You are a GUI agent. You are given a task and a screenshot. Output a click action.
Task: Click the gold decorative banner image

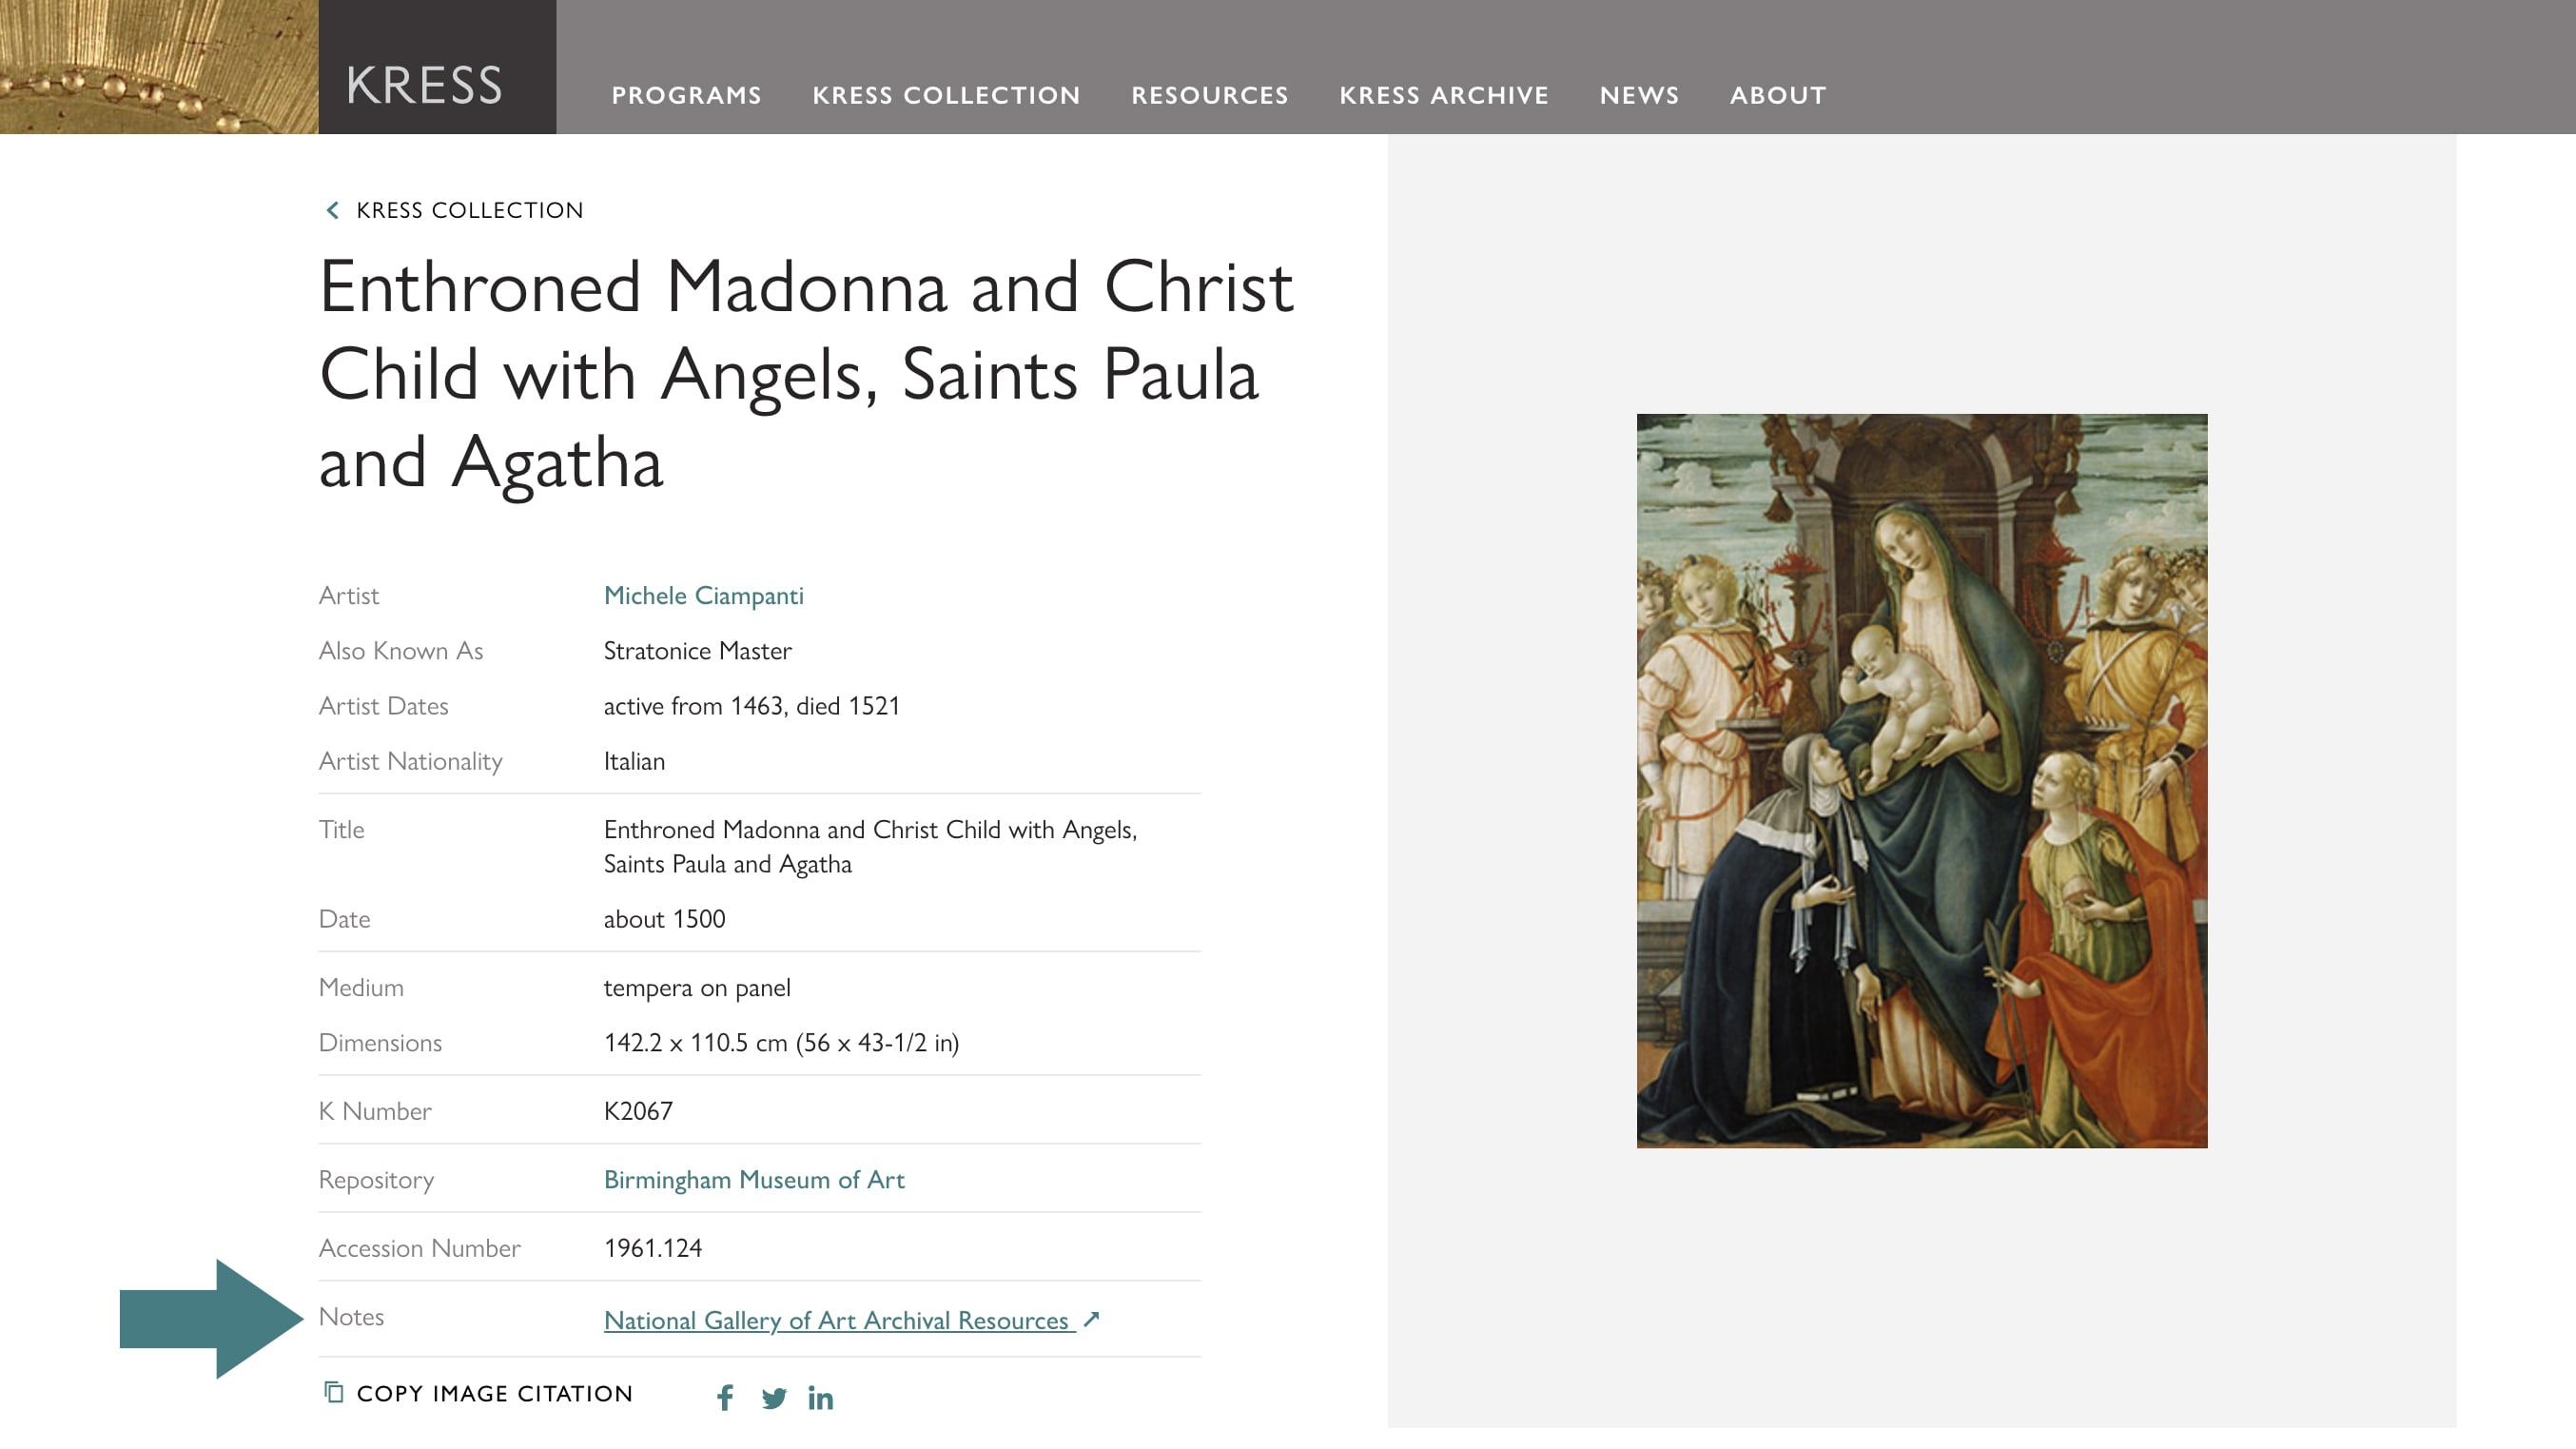point(159,67)
